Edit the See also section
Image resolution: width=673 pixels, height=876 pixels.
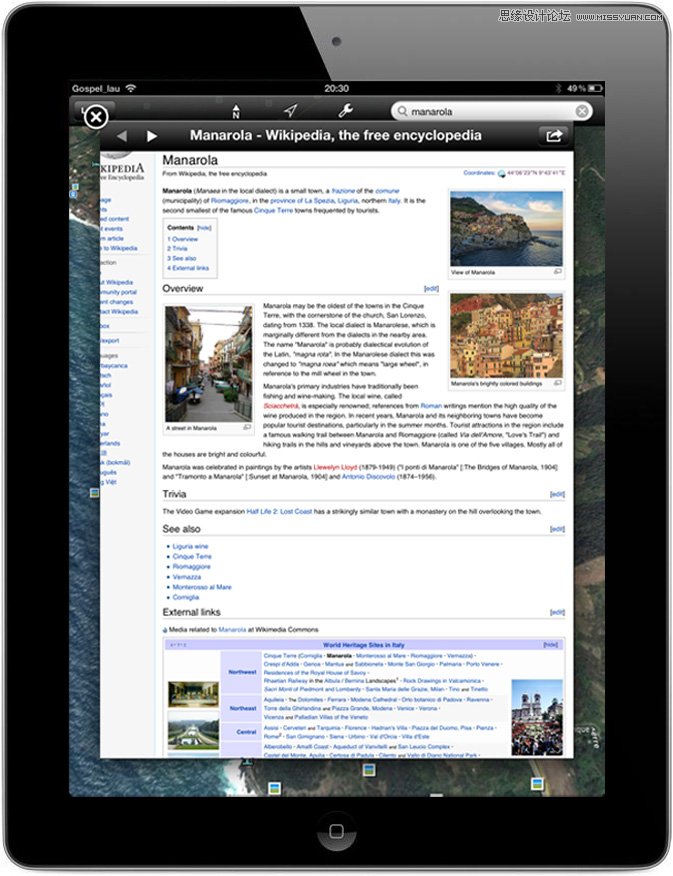(557, 529)
